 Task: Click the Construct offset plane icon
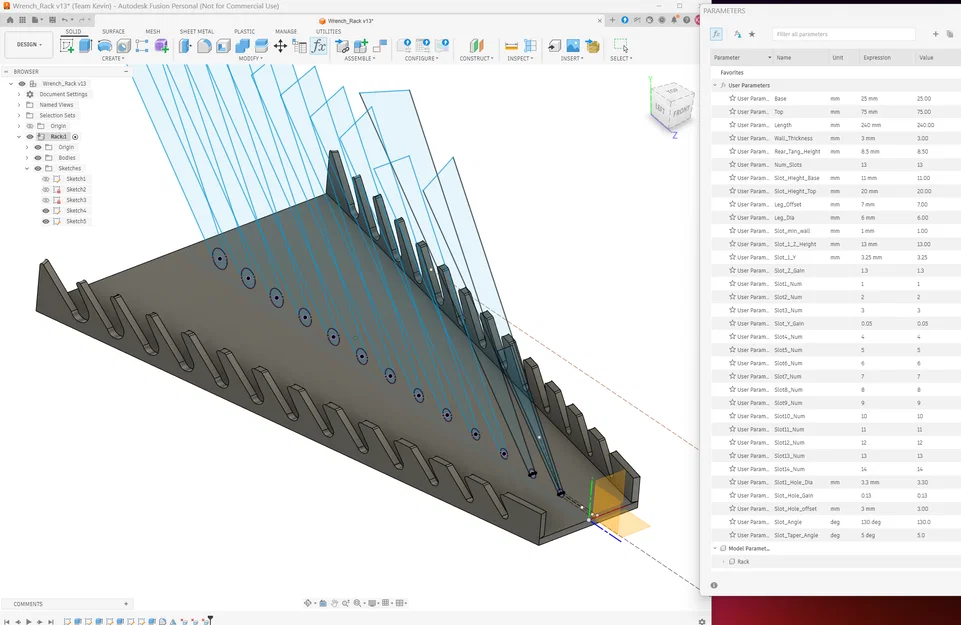click(x=476, y=46)
